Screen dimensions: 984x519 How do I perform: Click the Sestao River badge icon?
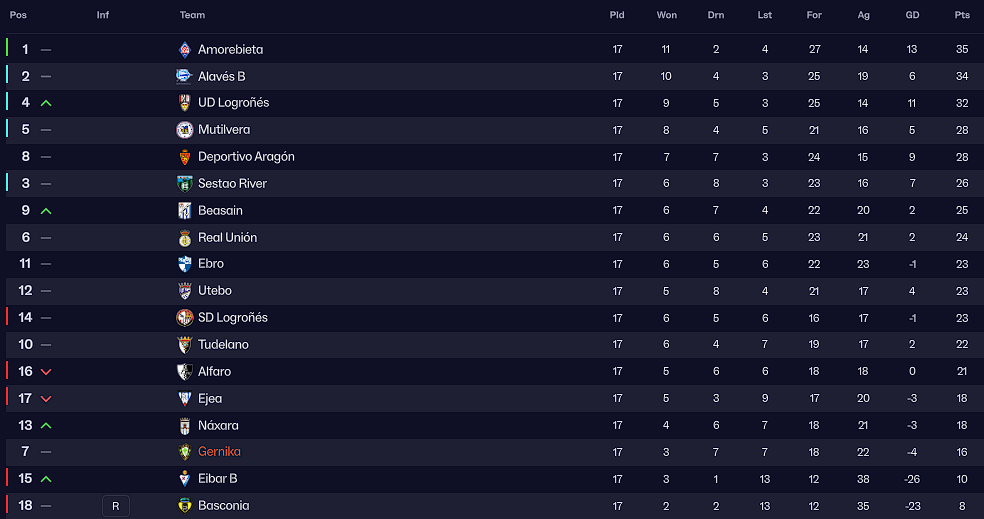coord(184,184)
